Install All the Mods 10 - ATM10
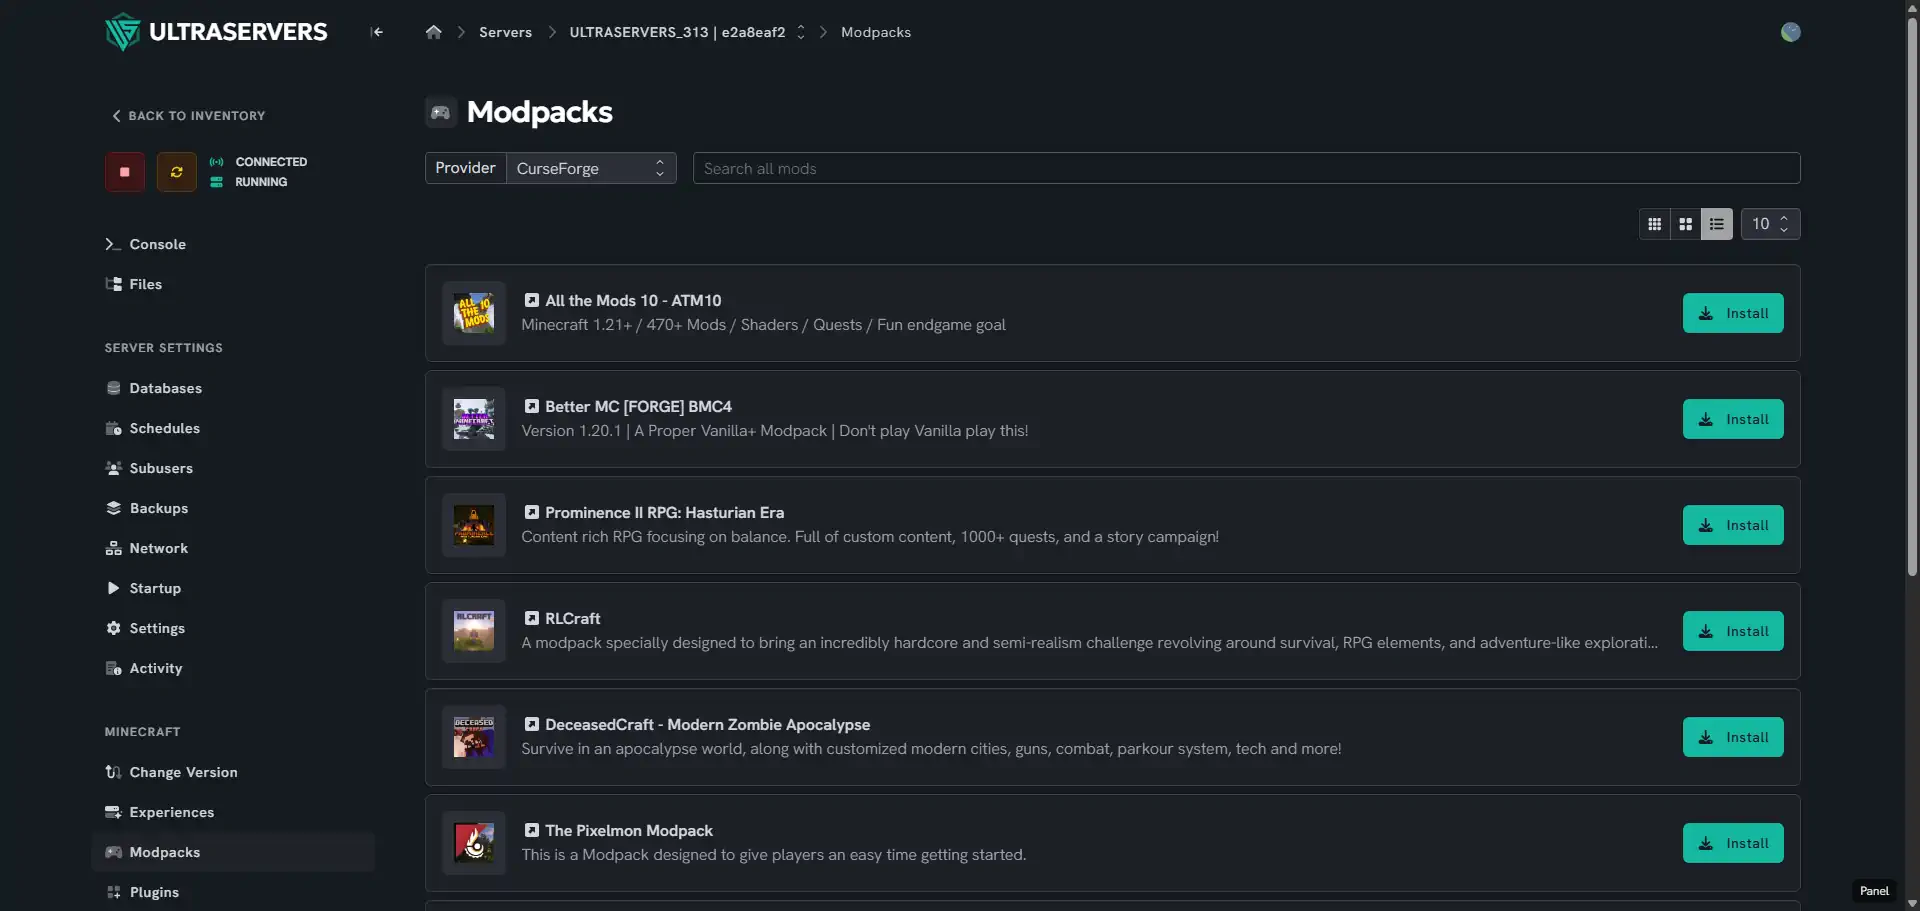 click(x=1733, y=313)
